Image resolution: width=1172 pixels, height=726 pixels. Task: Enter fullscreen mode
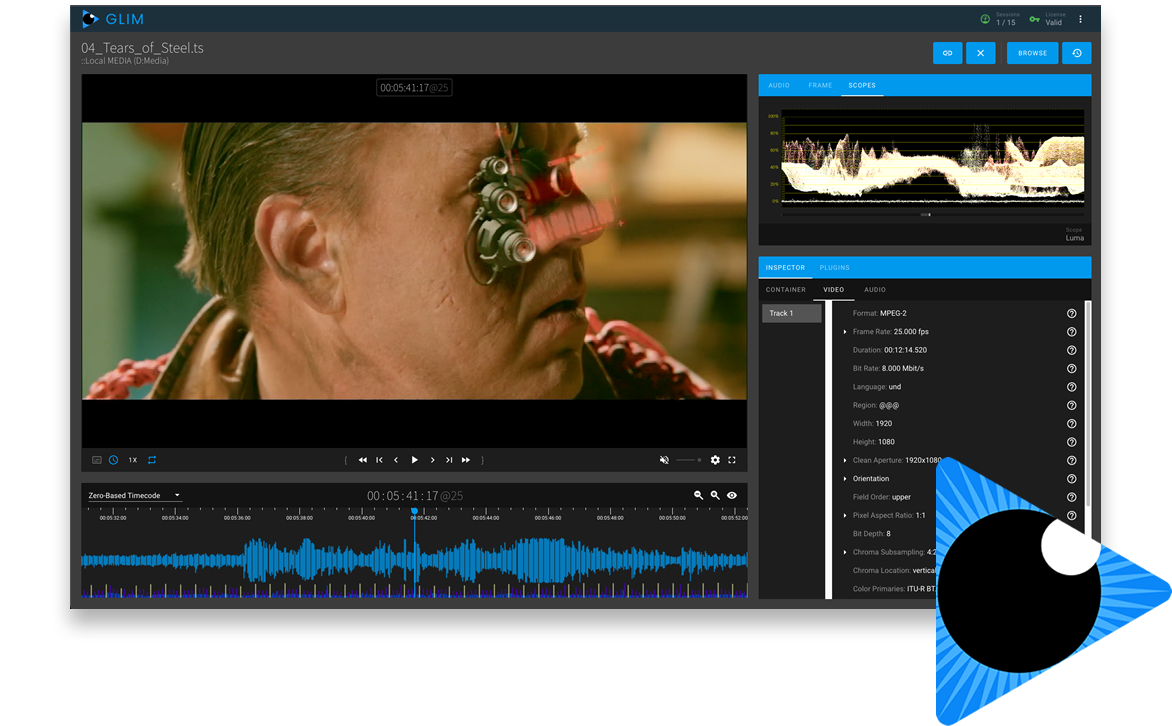click(x=732, y=460)
